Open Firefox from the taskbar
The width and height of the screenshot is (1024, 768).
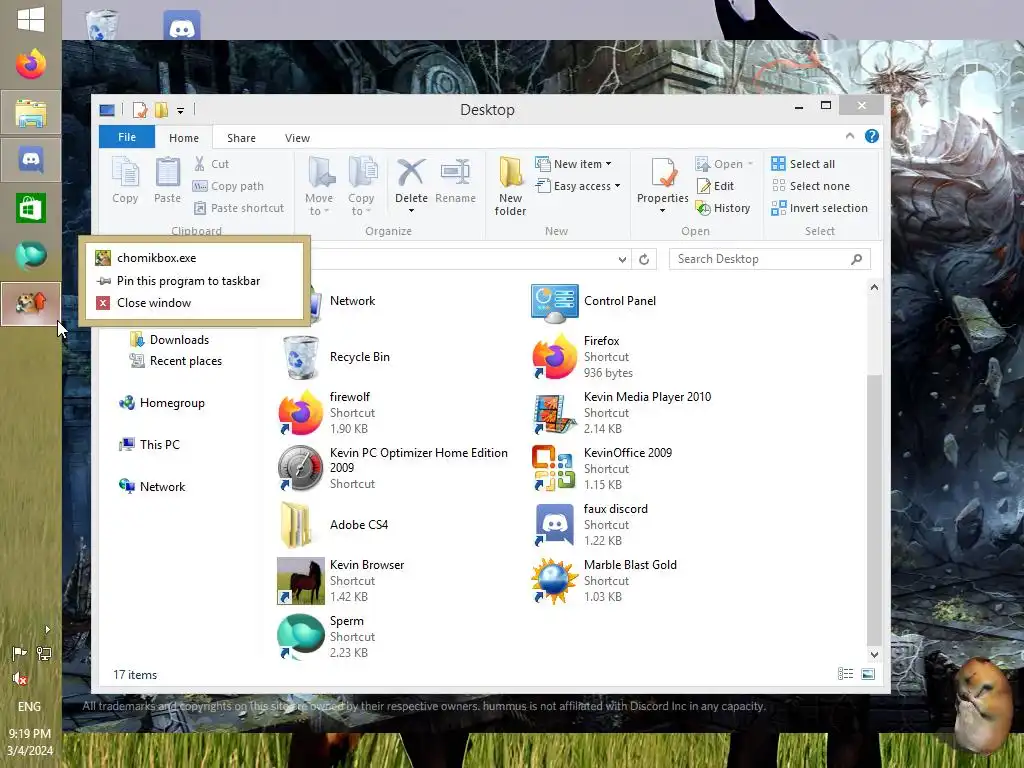tap(31, 65)
